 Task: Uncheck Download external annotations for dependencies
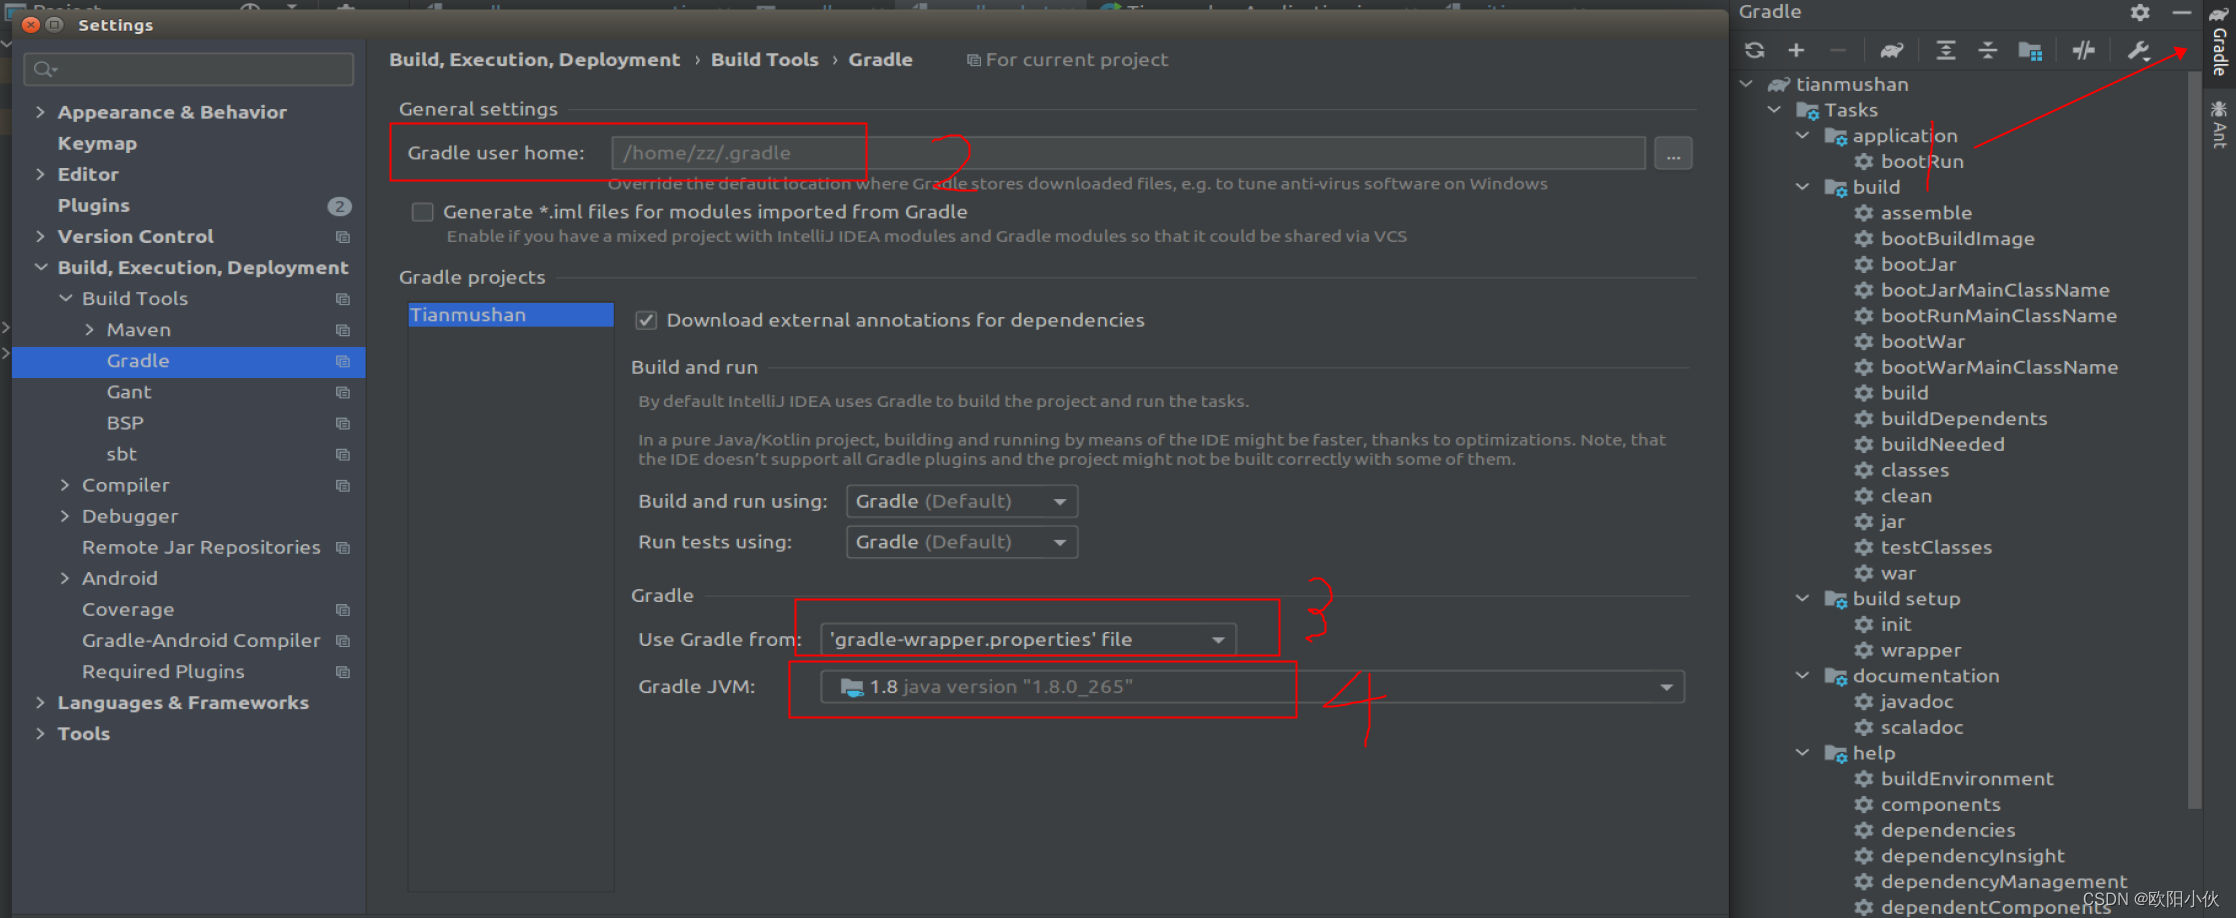click(646, 320)
